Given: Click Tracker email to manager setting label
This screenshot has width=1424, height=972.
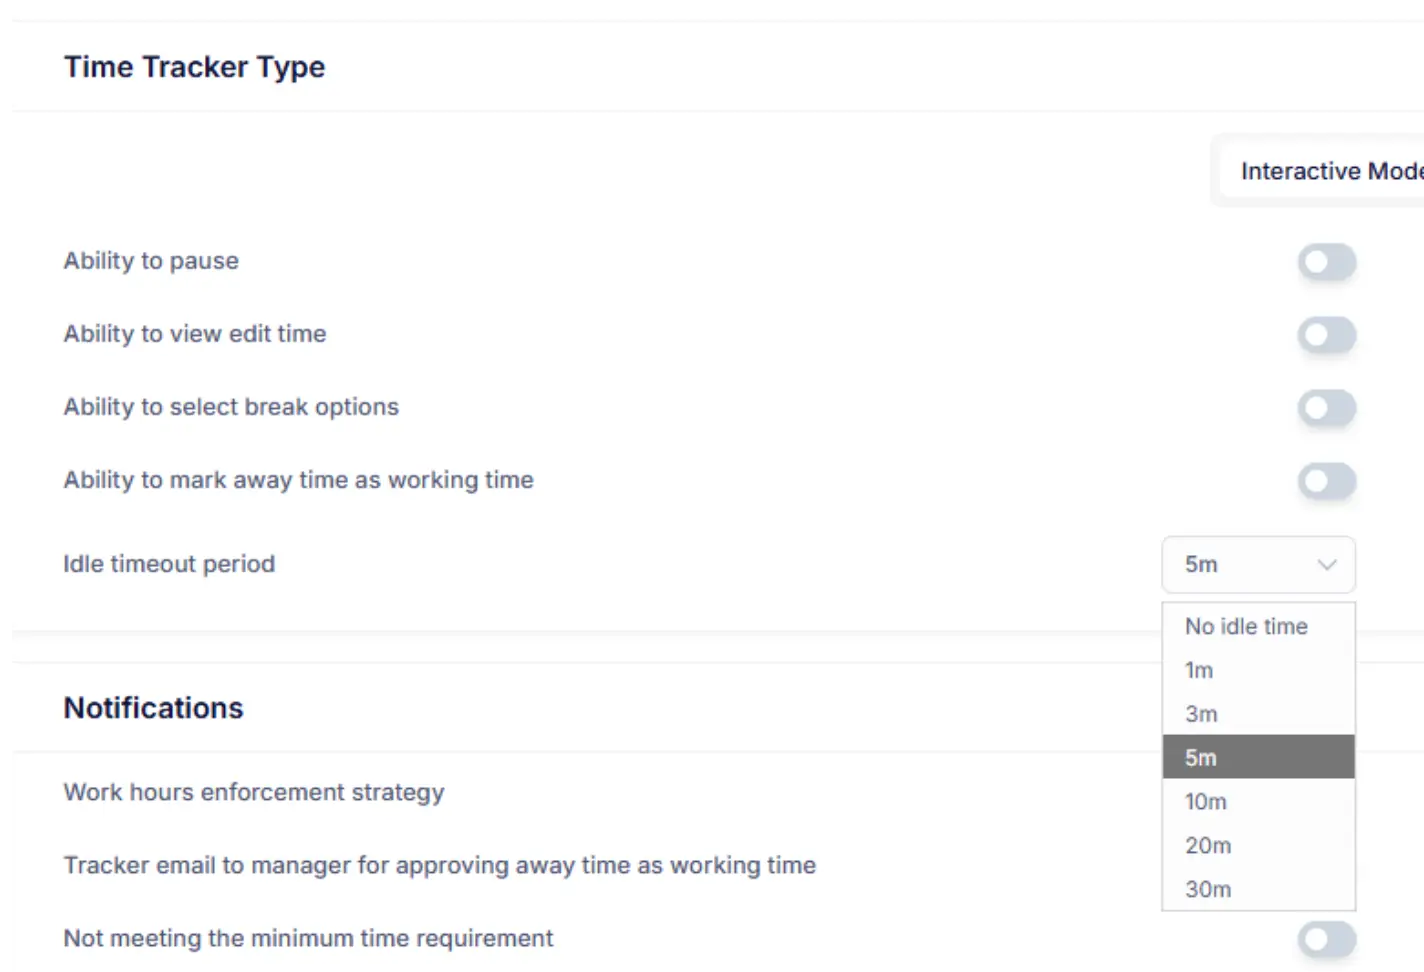Looking at the screenshot, I should click(x=439, y=866).
